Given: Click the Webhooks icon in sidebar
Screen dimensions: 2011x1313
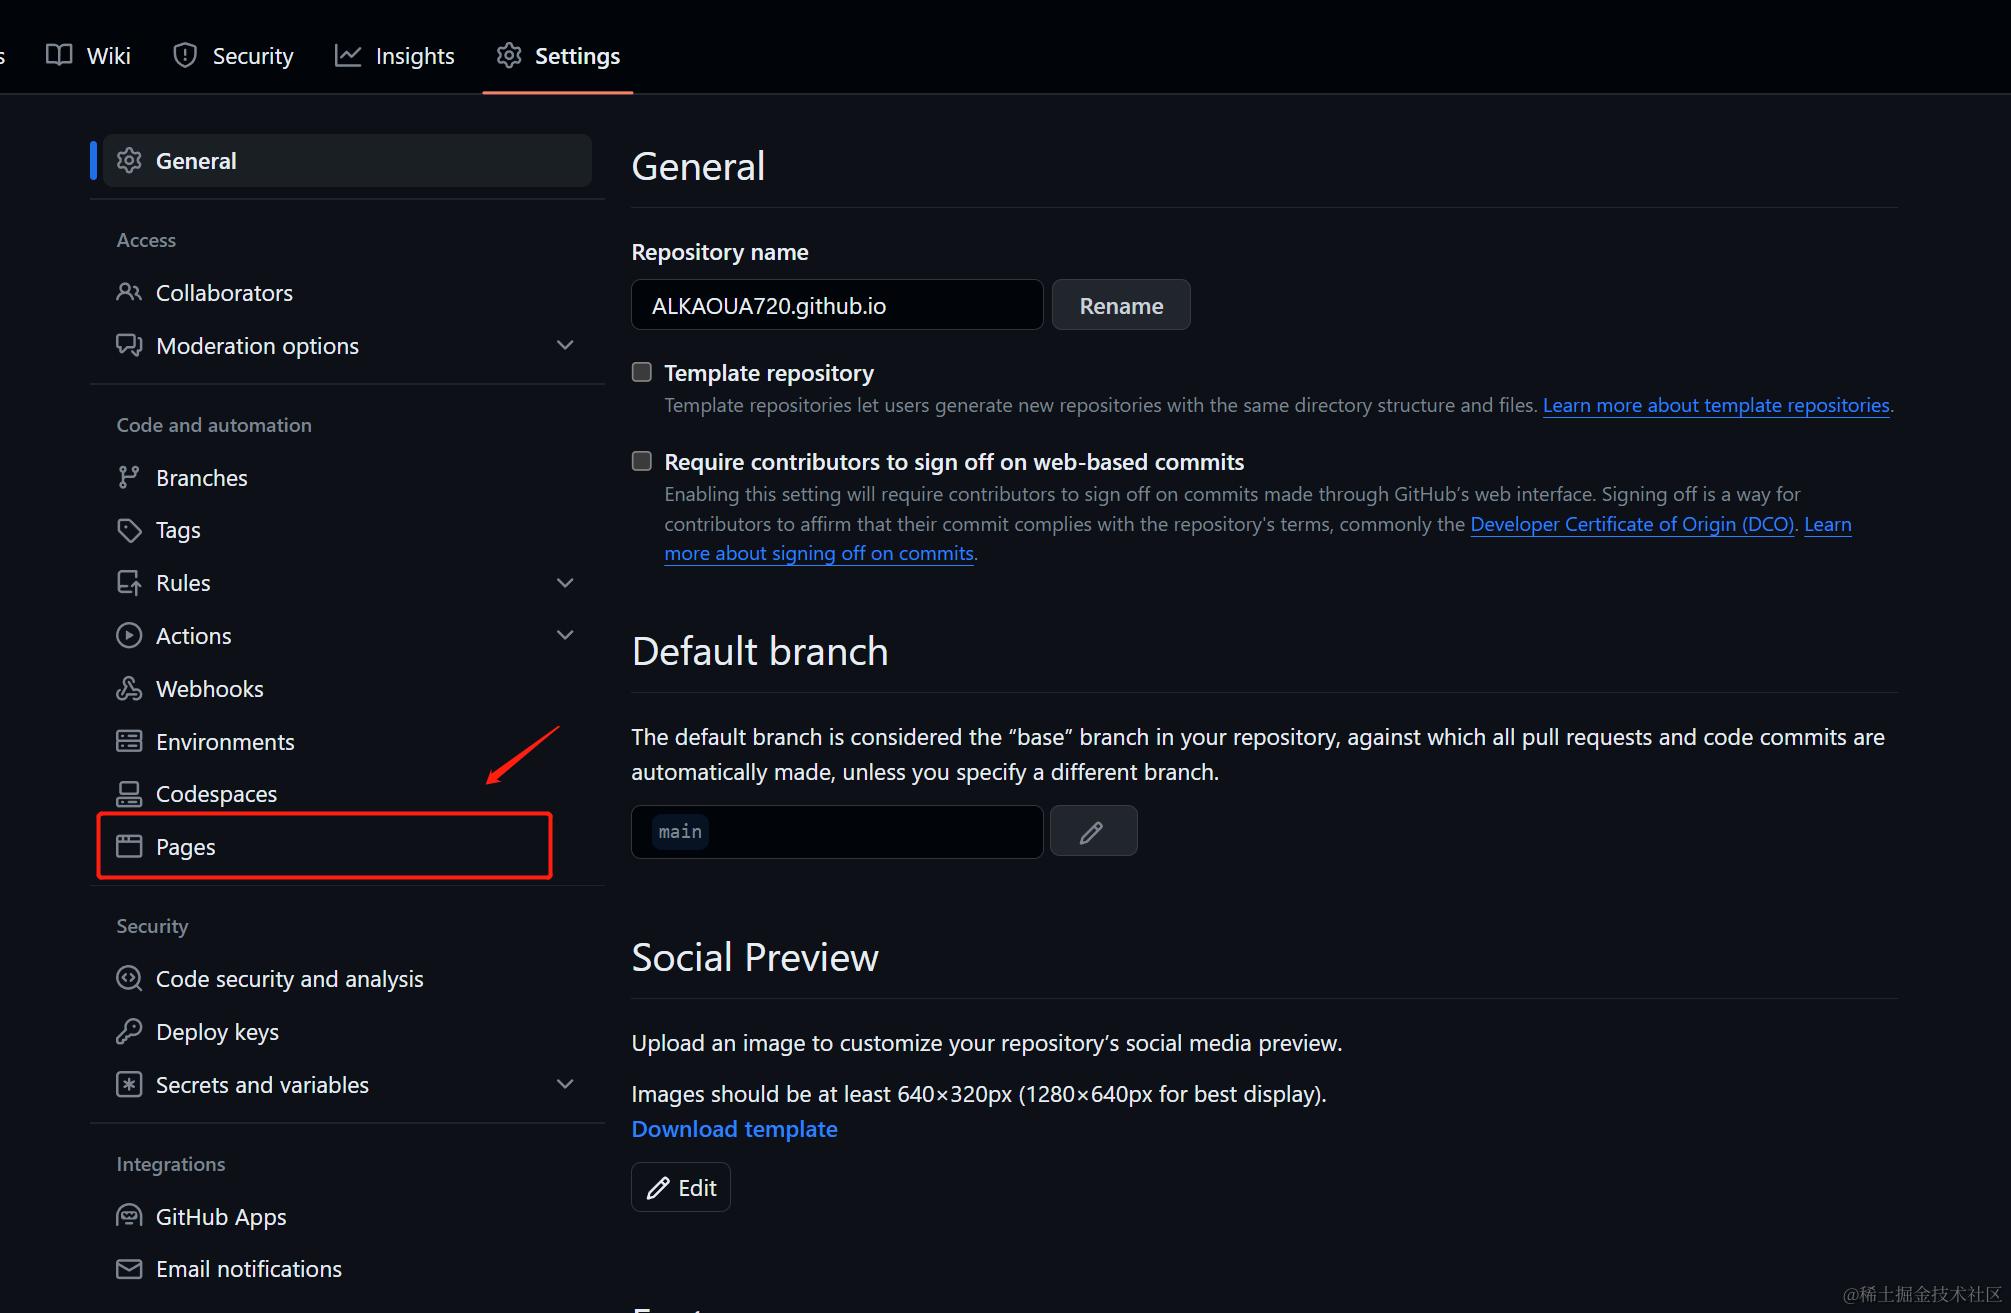Looking at the screenshot, I should 129,689.
